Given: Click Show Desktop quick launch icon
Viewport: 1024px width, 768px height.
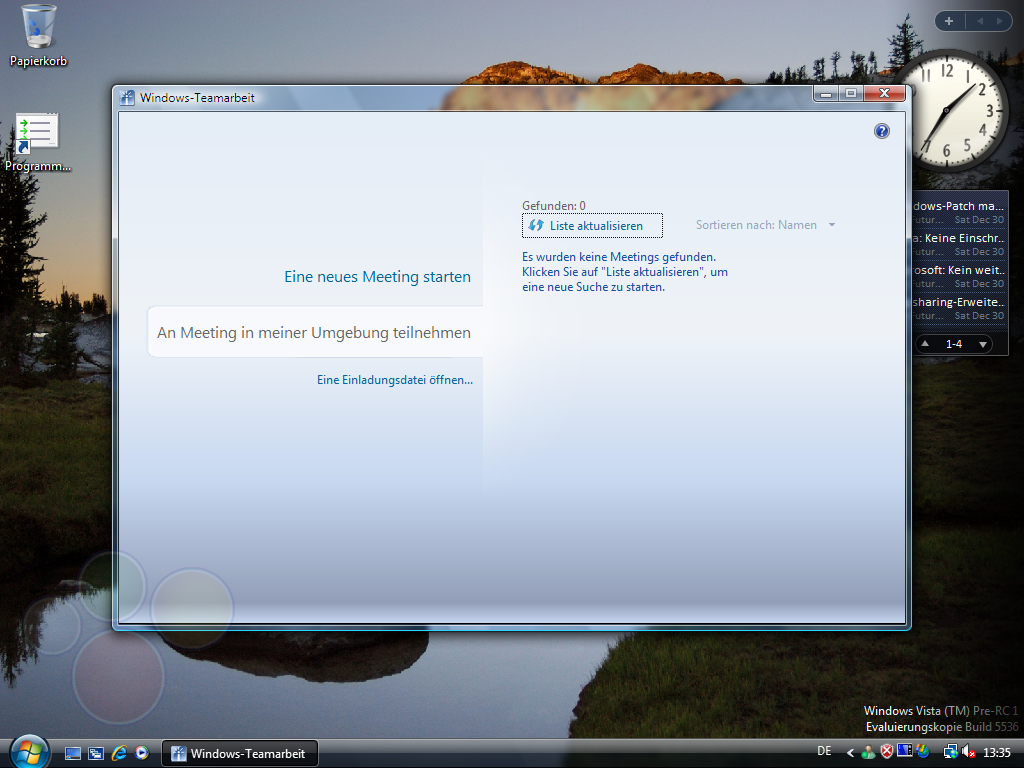Looking at the screenshot, I should (72, 754).
